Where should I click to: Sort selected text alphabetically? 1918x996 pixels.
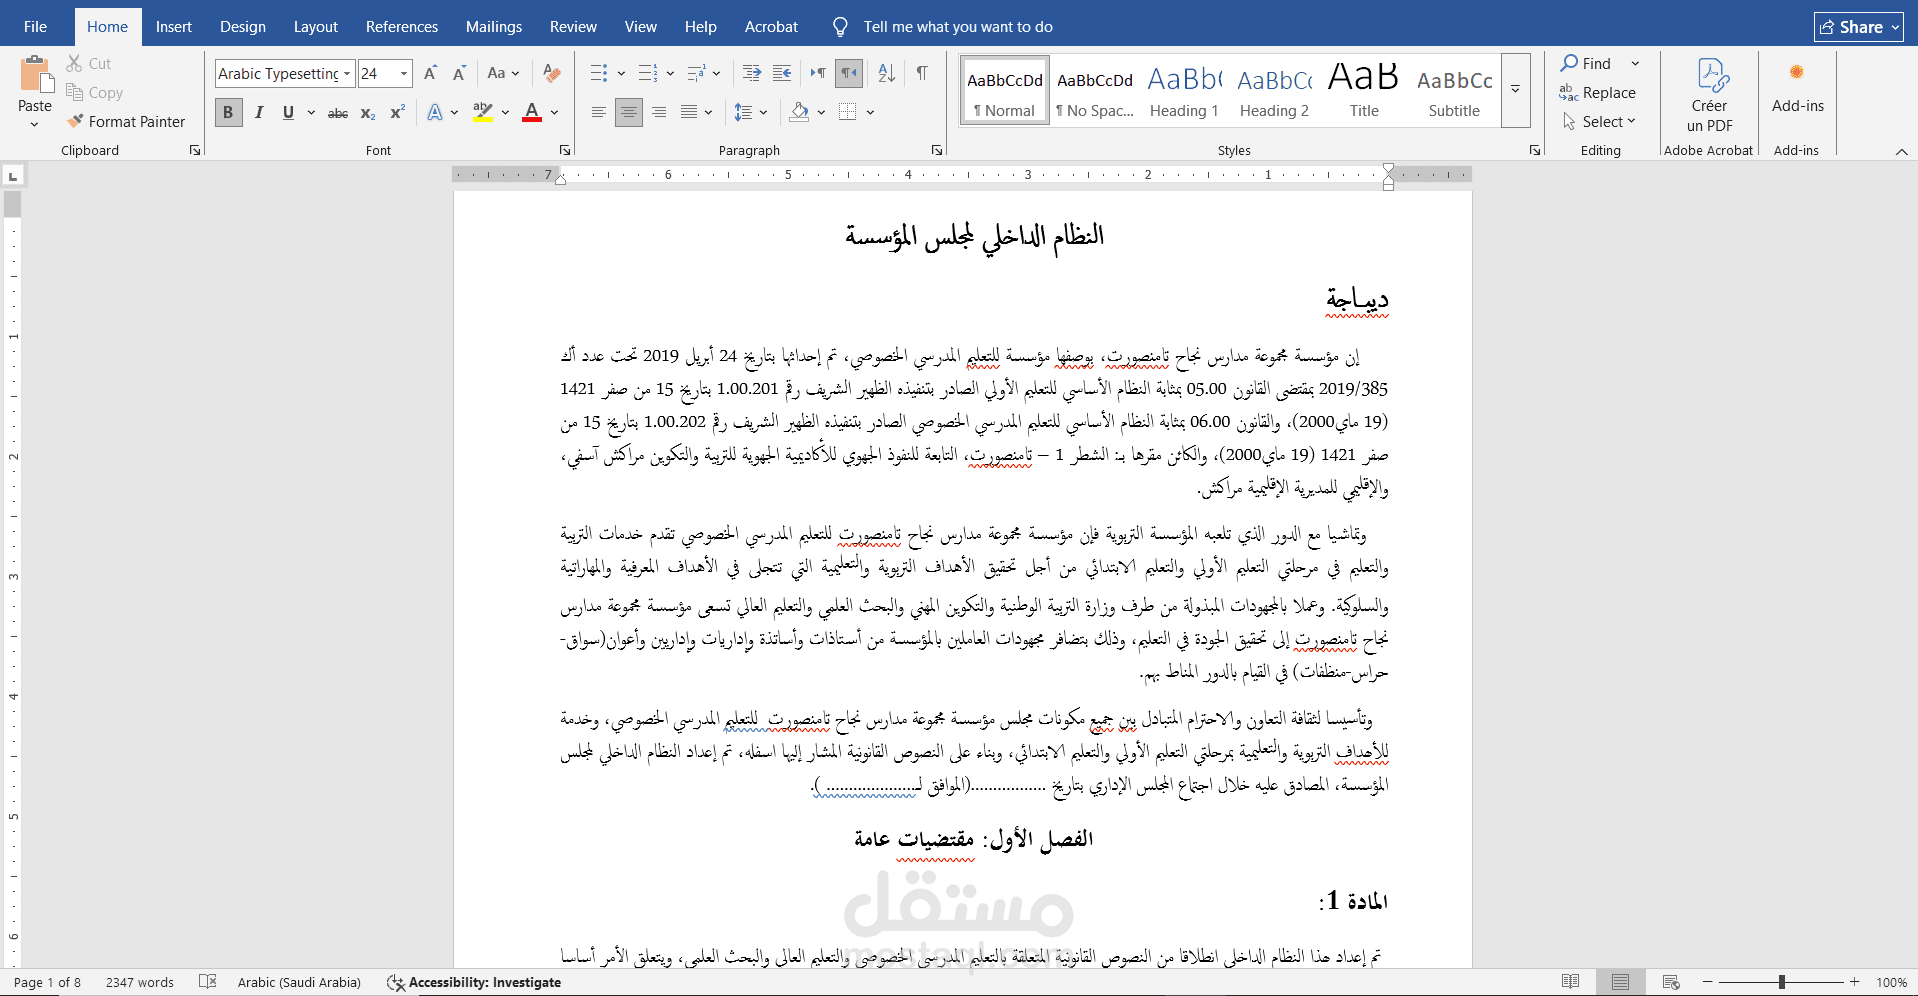click(886, 73)
